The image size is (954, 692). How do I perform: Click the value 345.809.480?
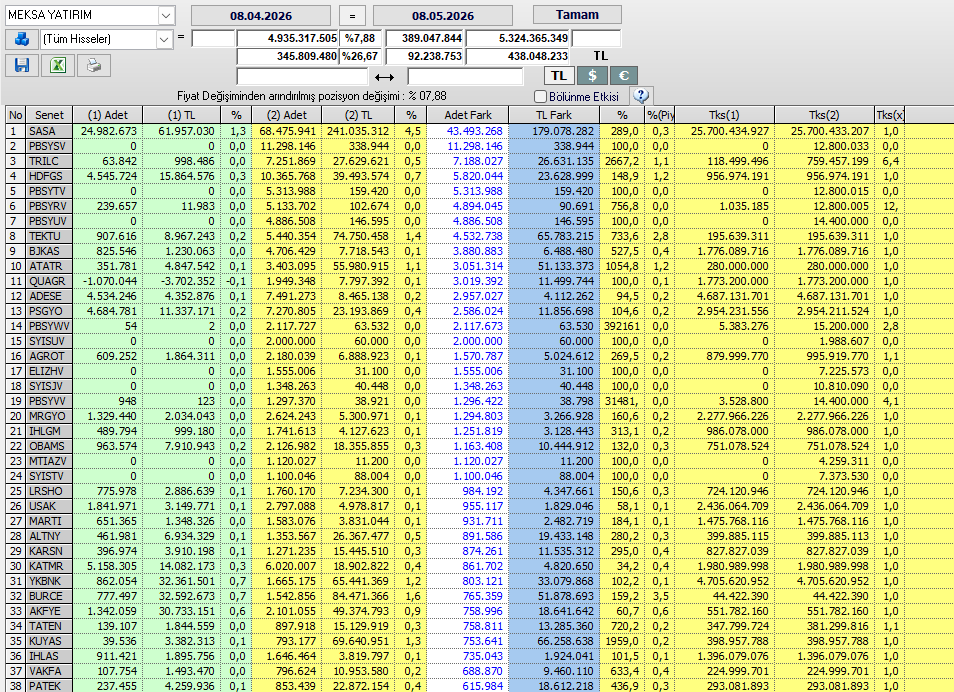[x=288, y=56]
